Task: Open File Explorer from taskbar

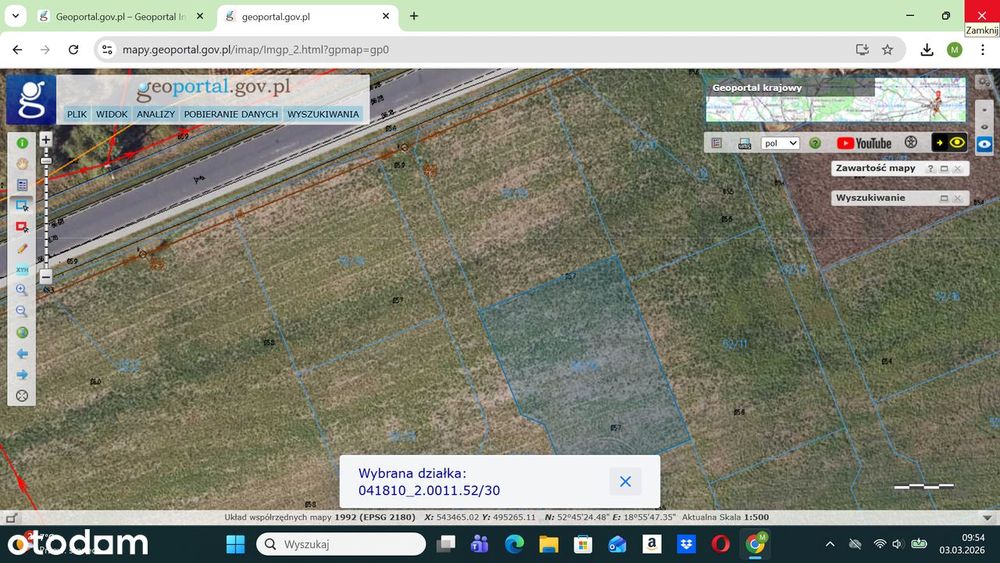Action: click(x=548, y=544)
